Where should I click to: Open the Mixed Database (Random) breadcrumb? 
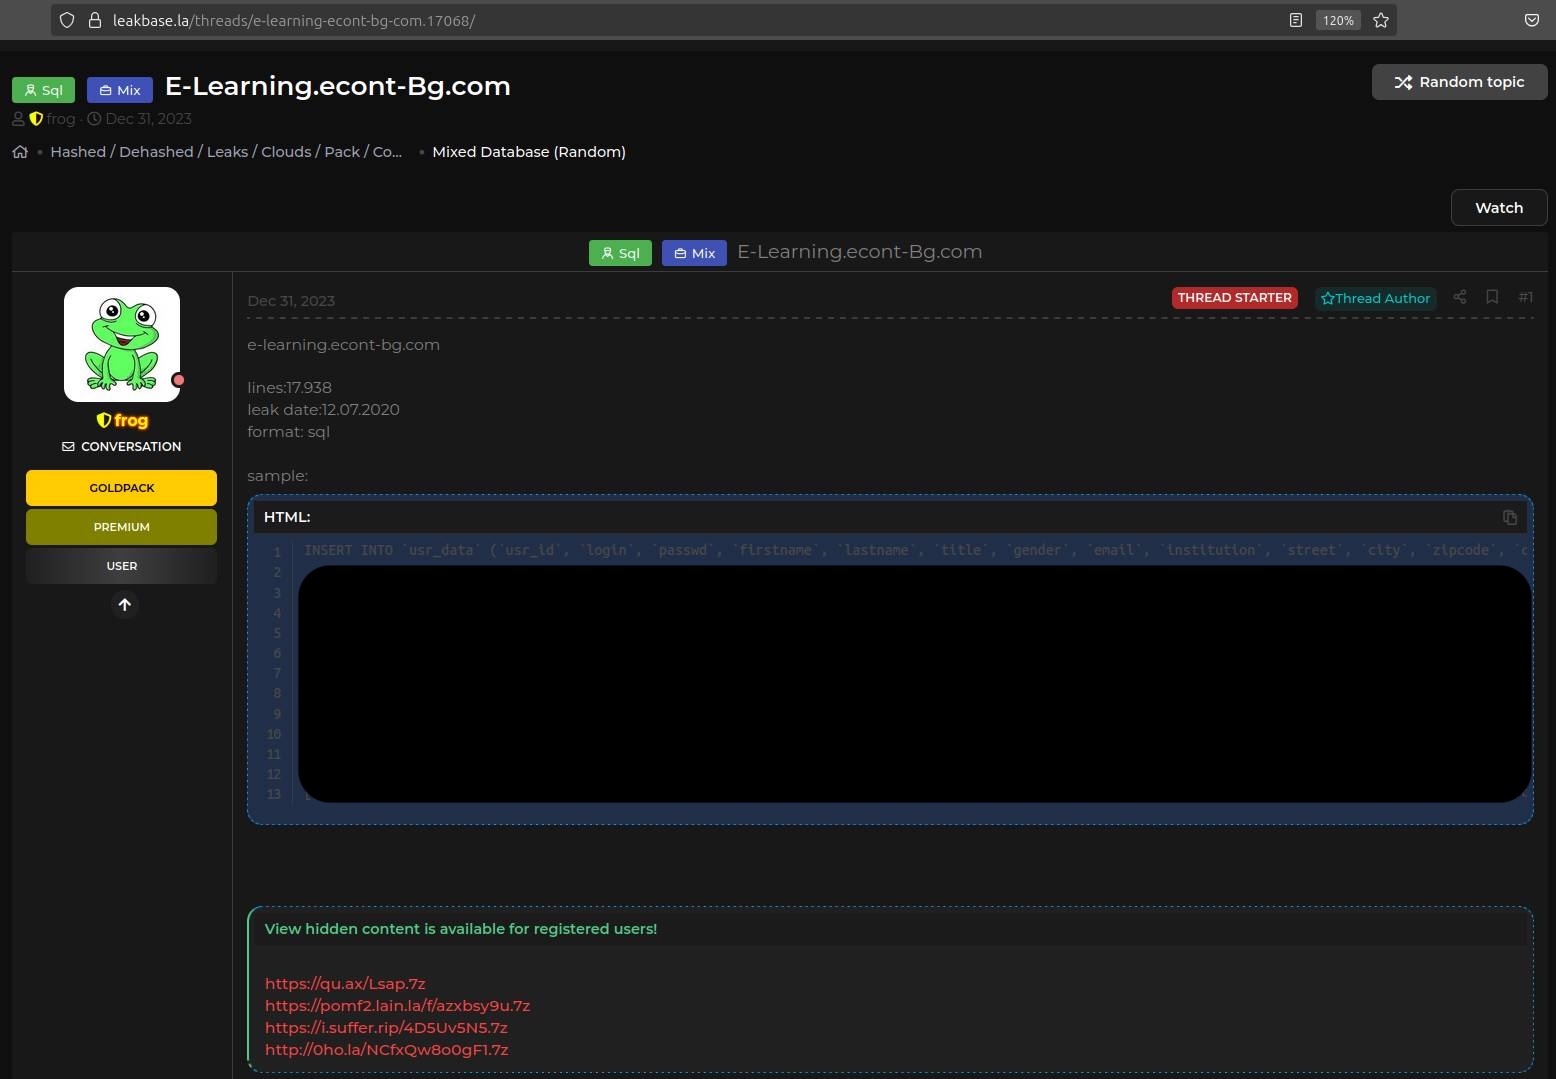[x=529, y=152]
